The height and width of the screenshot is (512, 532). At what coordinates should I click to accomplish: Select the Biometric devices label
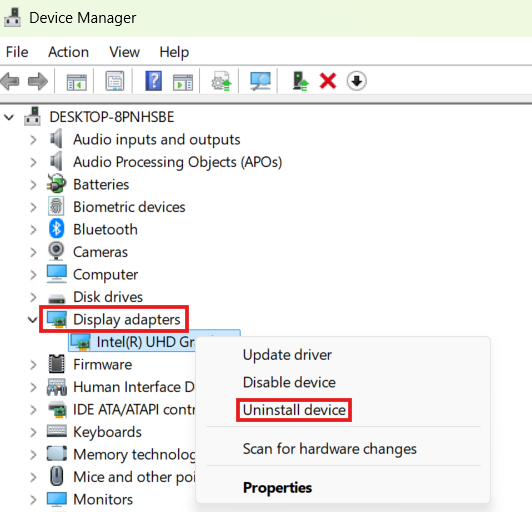click(129, 207)
